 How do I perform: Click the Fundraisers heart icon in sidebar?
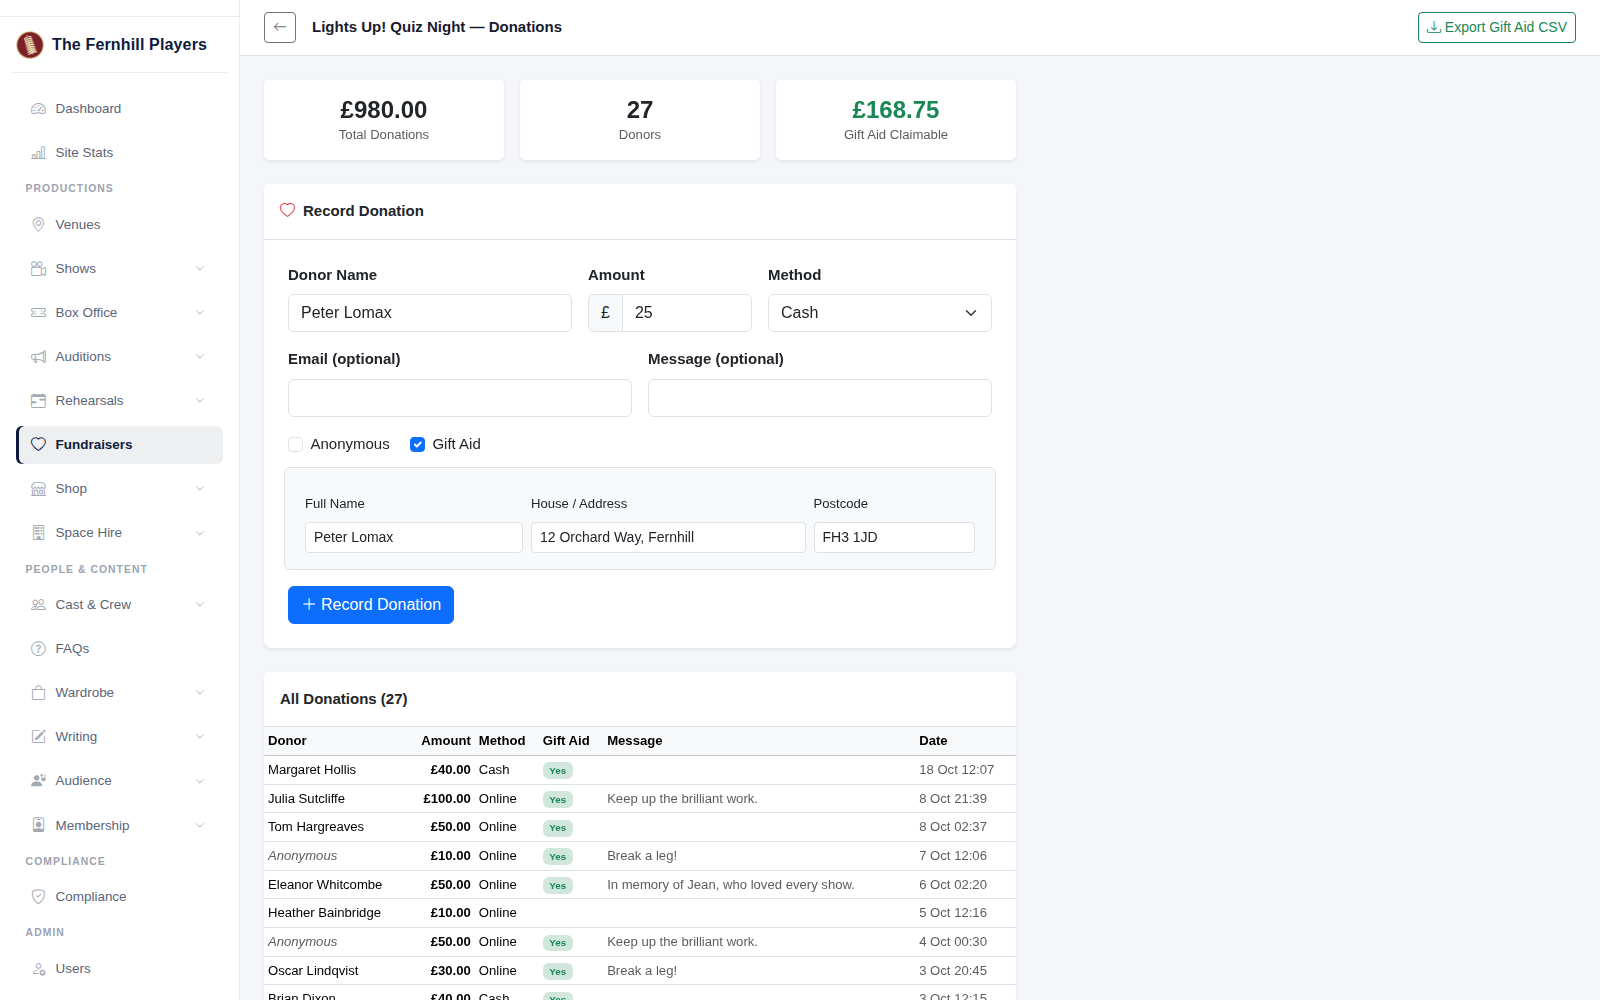(38, 445)
